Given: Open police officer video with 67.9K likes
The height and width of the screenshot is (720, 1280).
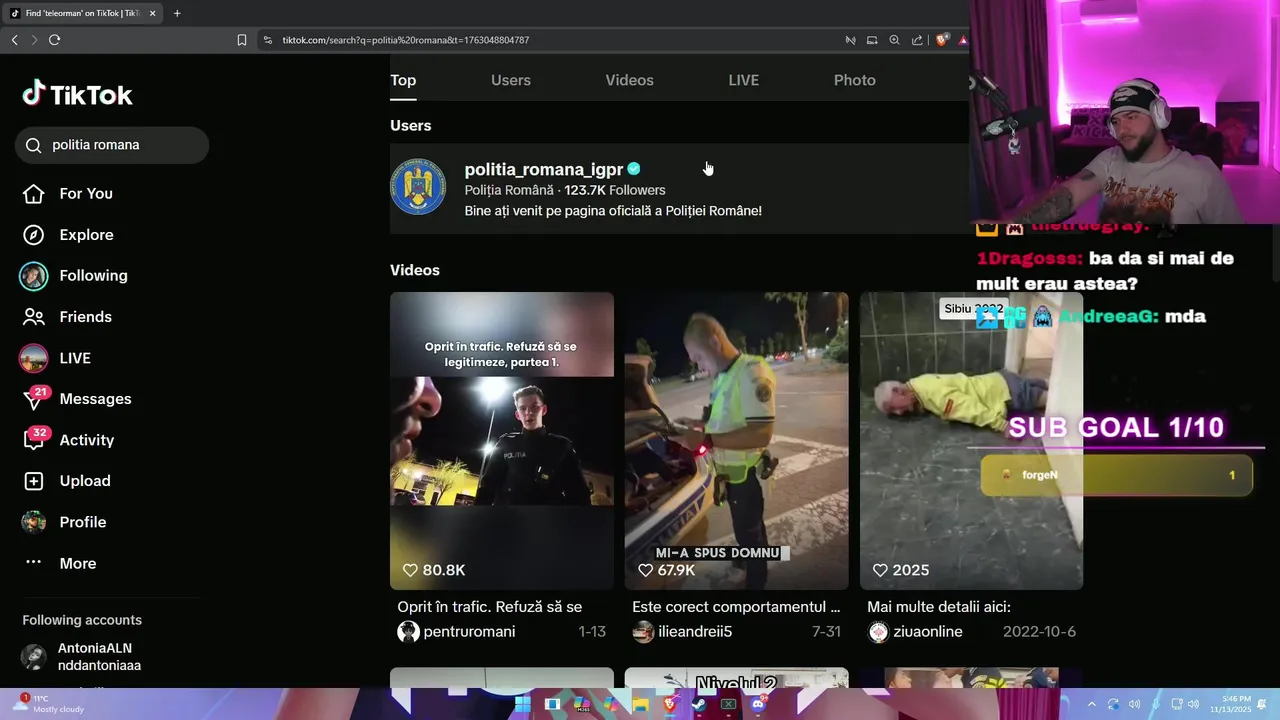Looking at the screenshot, I should point(737,441).
